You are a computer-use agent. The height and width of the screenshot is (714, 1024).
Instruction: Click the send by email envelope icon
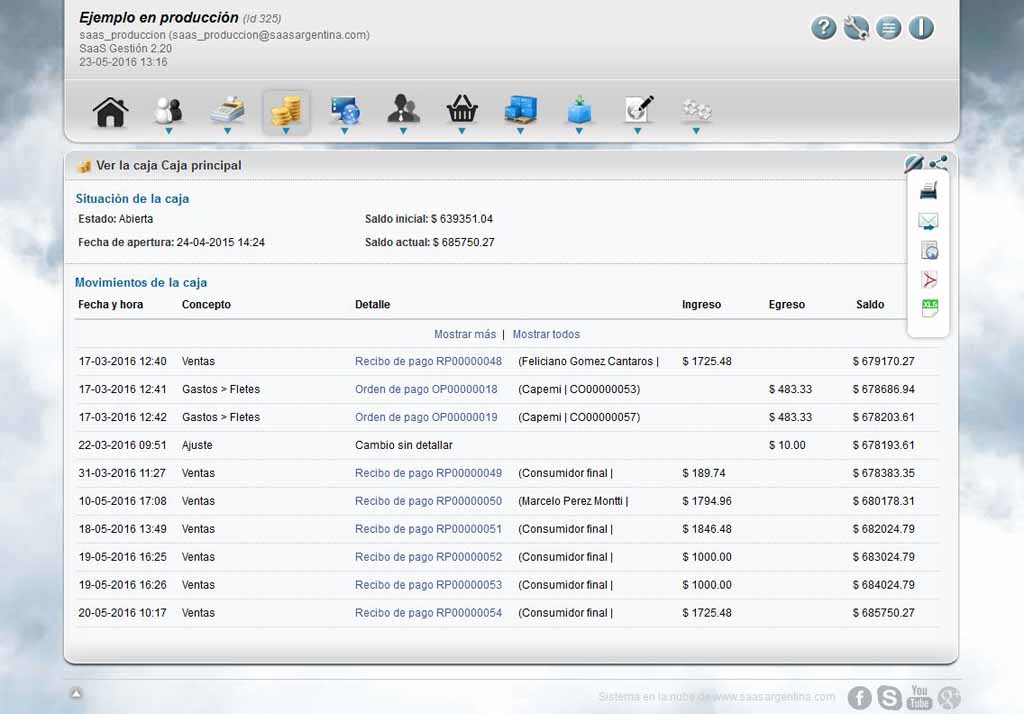[x=928, y=221]
